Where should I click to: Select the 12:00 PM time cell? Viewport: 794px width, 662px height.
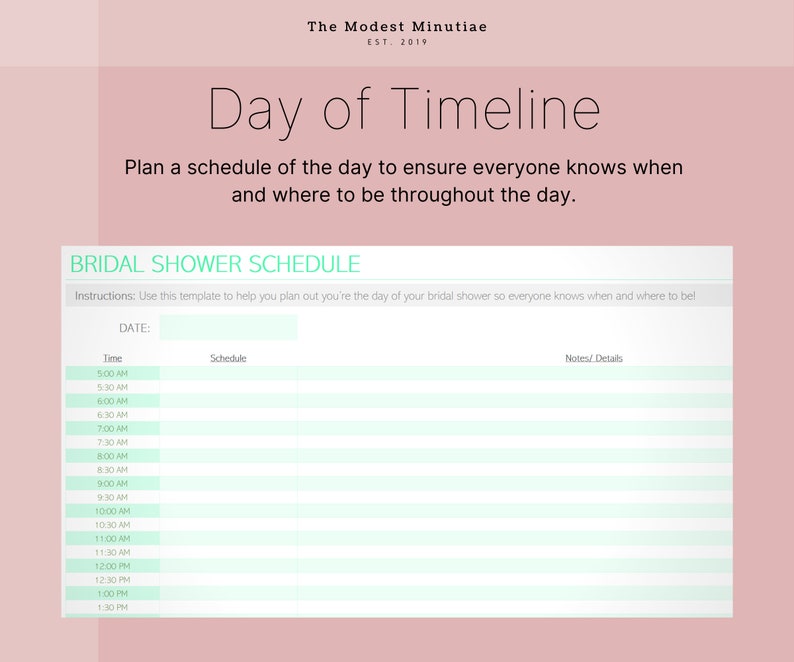112,566
